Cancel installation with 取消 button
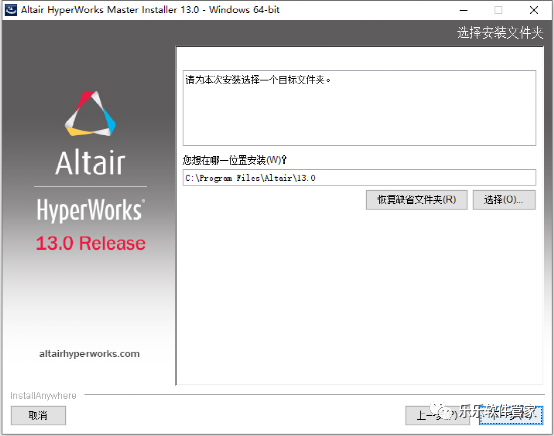Viewport: 554px width, 436px height. [x=38, y=416]
